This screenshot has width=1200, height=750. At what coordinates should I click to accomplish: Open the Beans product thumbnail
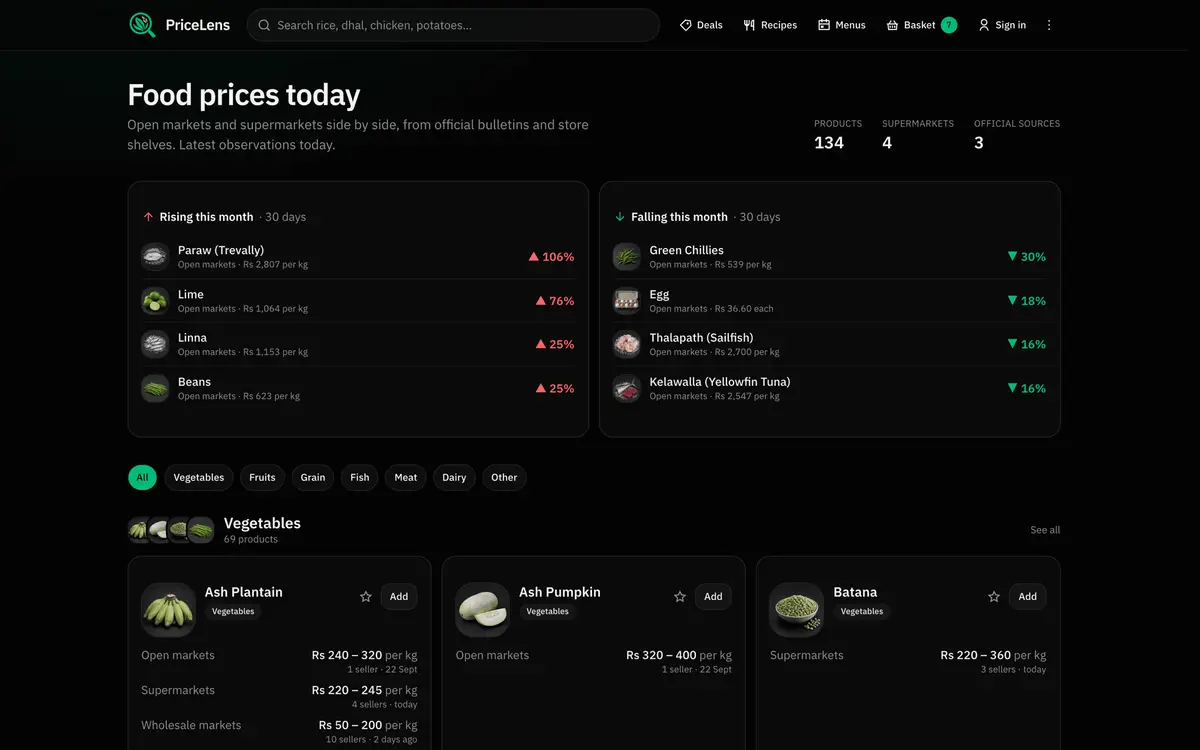(x=155, y=388)
